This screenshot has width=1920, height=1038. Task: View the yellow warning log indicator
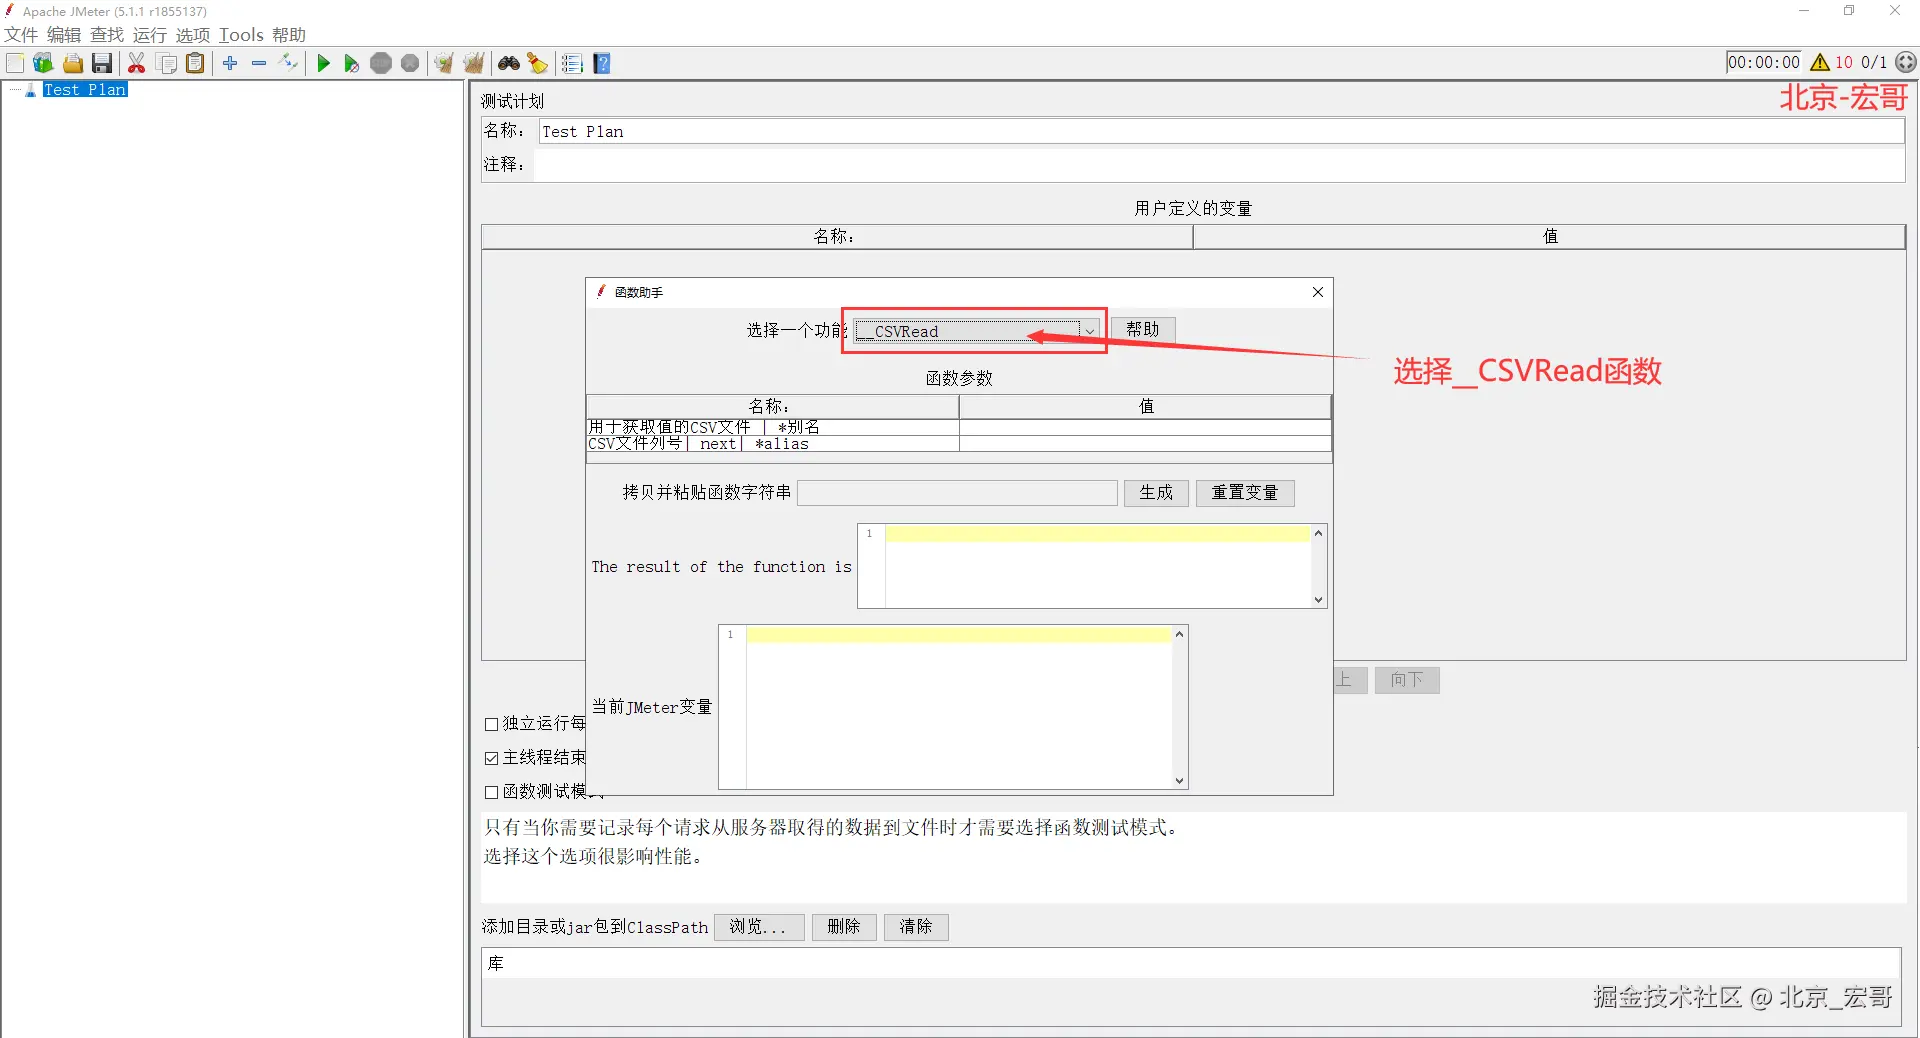(1820, 62)
